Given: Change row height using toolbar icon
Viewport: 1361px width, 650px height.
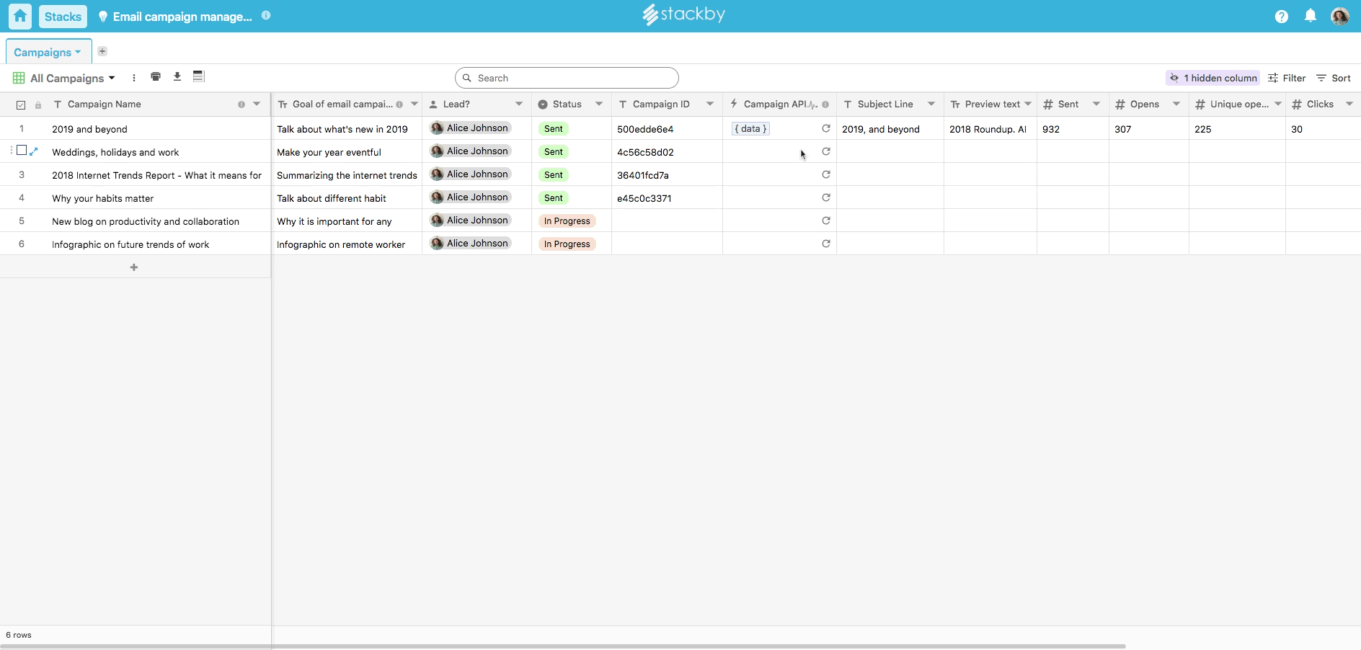Looking at the screenshot, I should (198, 77).
